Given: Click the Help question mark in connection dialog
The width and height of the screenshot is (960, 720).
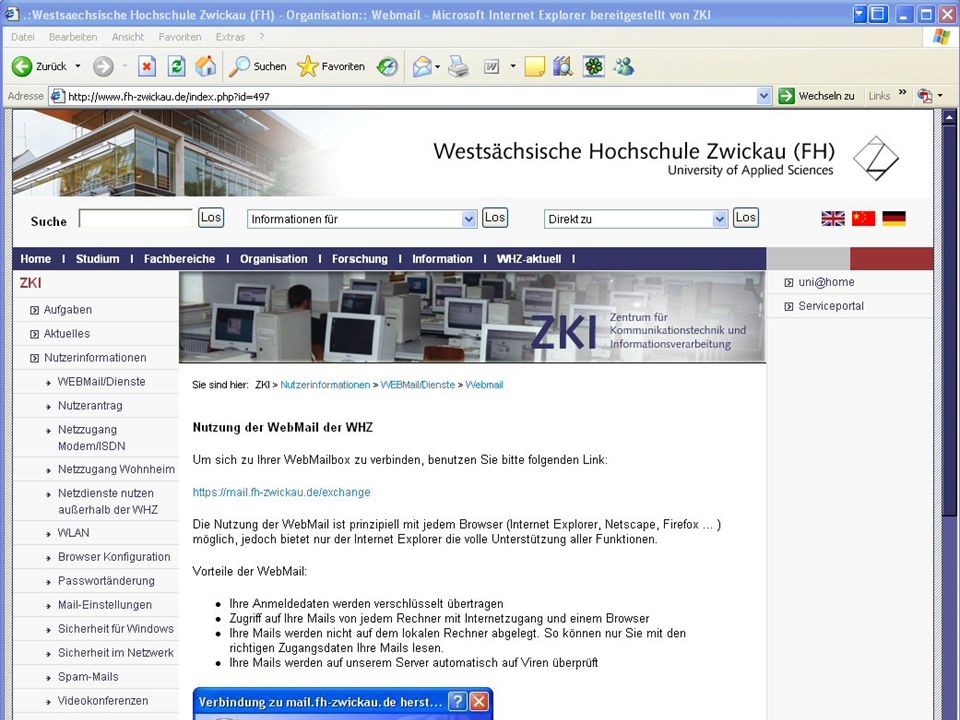Looking at the screenshot, I should (x=457, y=701).
